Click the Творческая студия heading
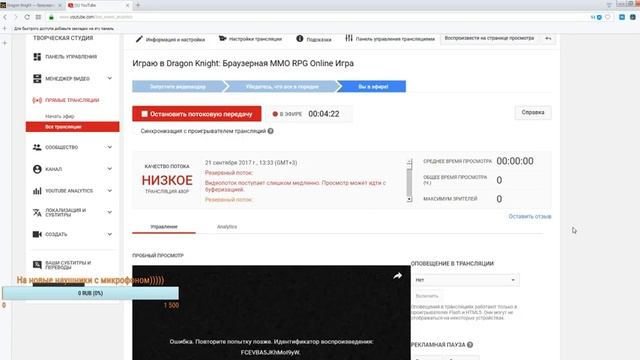 click(63, 38)
